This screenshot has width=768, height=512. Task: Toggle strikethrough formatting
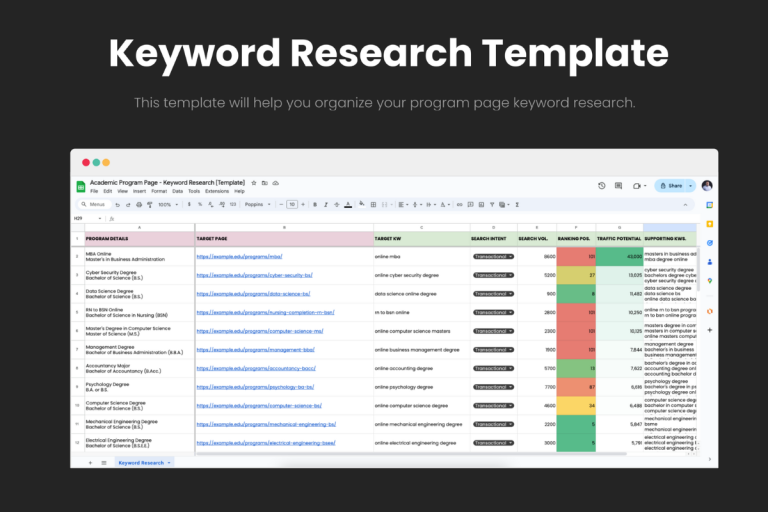pyautogui.click(x=336, y=205)
